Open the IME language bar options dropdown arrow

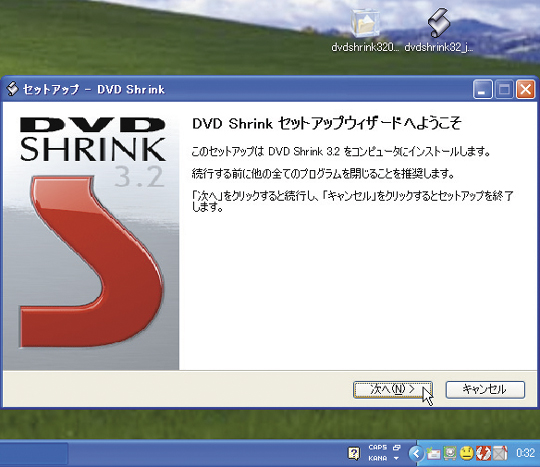[396, 458]
